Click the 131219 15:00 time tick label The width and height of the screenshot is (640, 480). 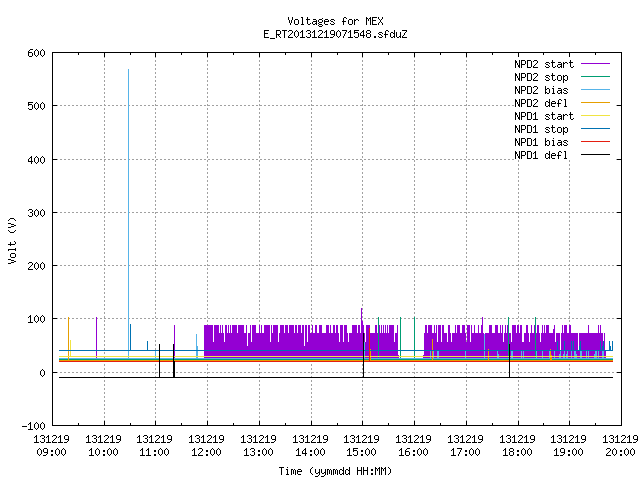(361, 445)
